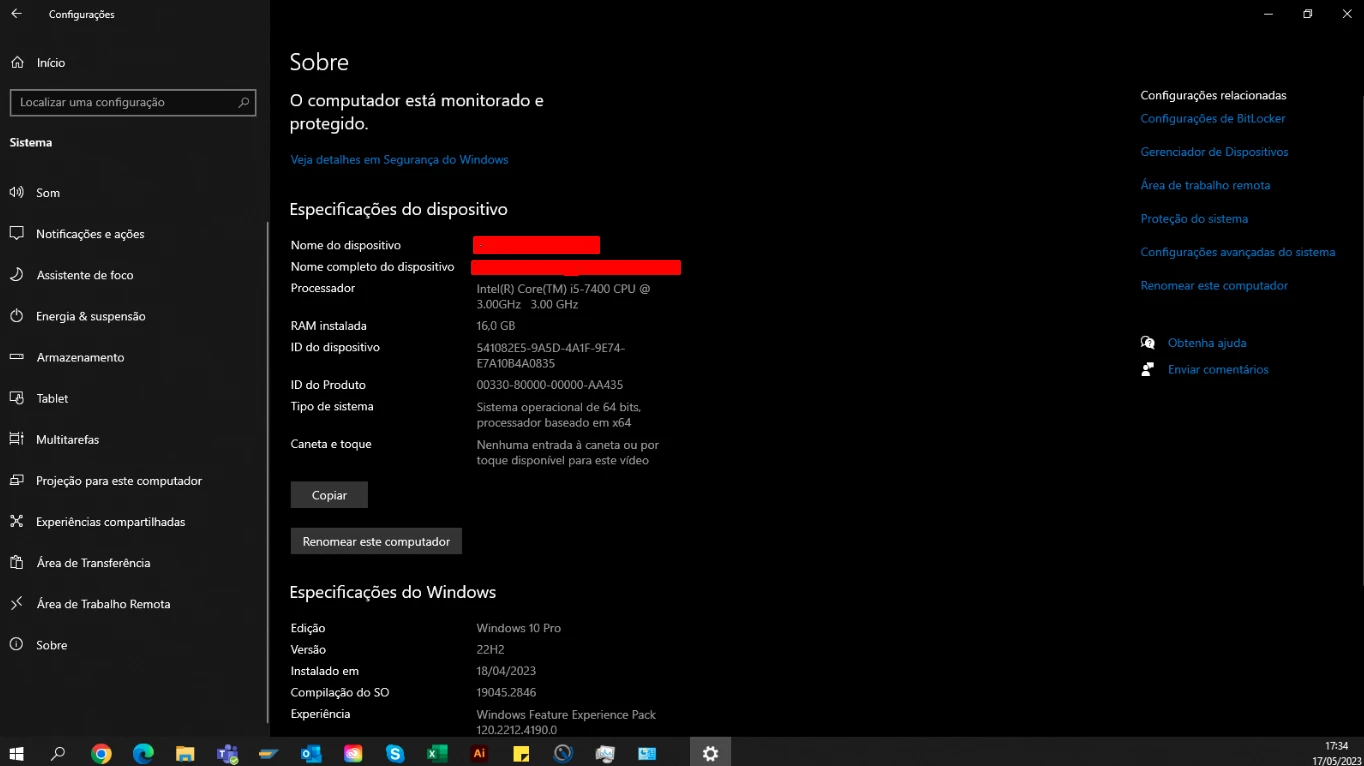Click the Notificações e ações icon

point(16,233)
